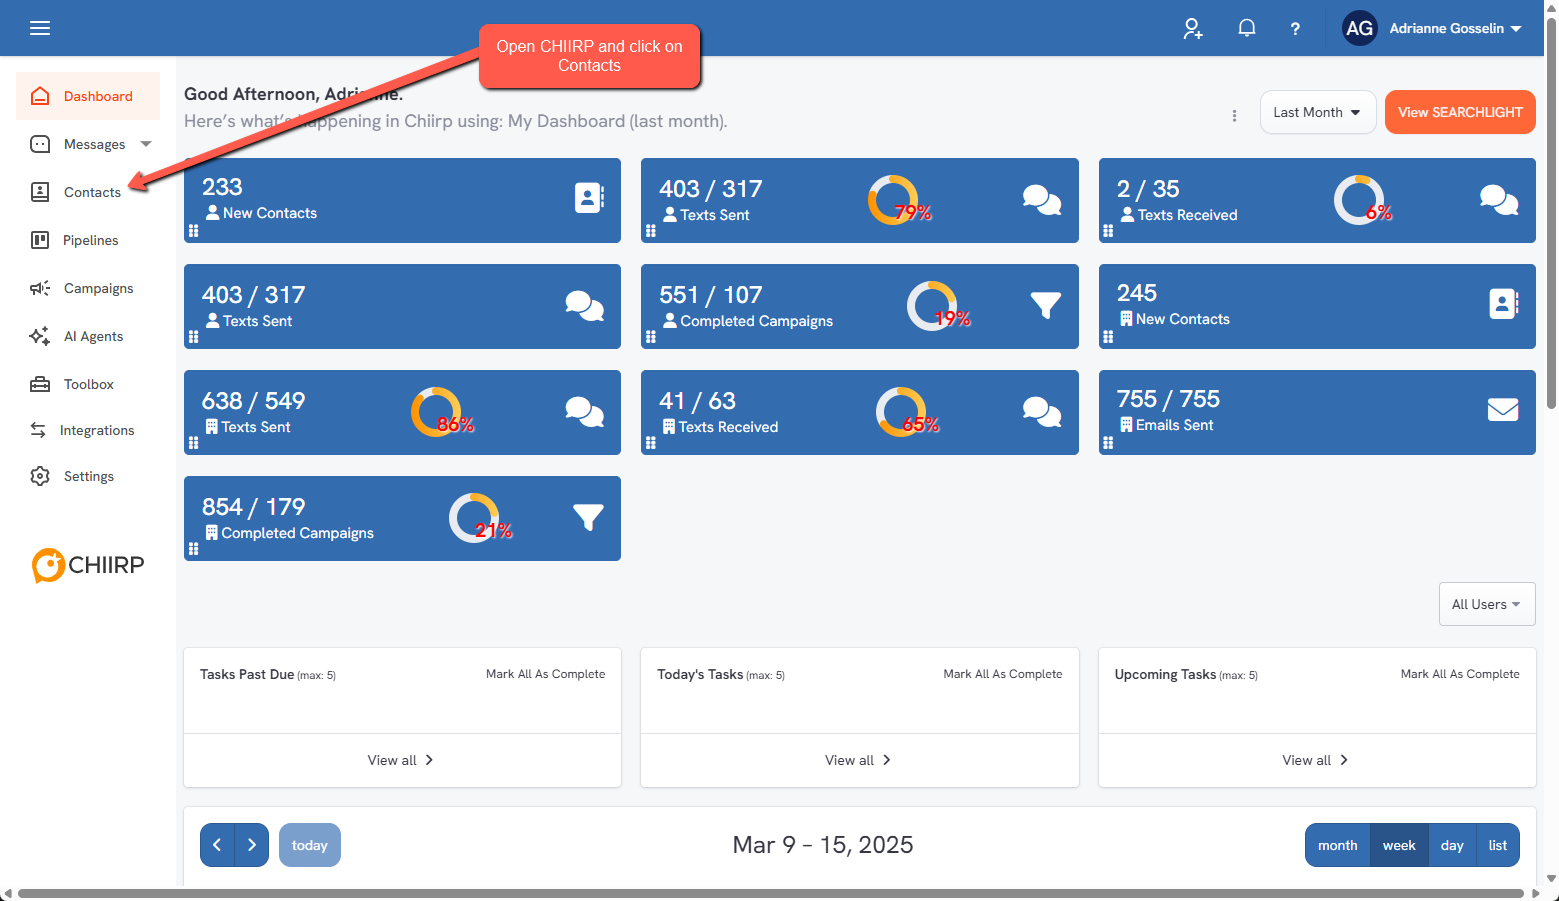
Task: Go to Campaigns in the sidebar
Action: pos(98,288)
